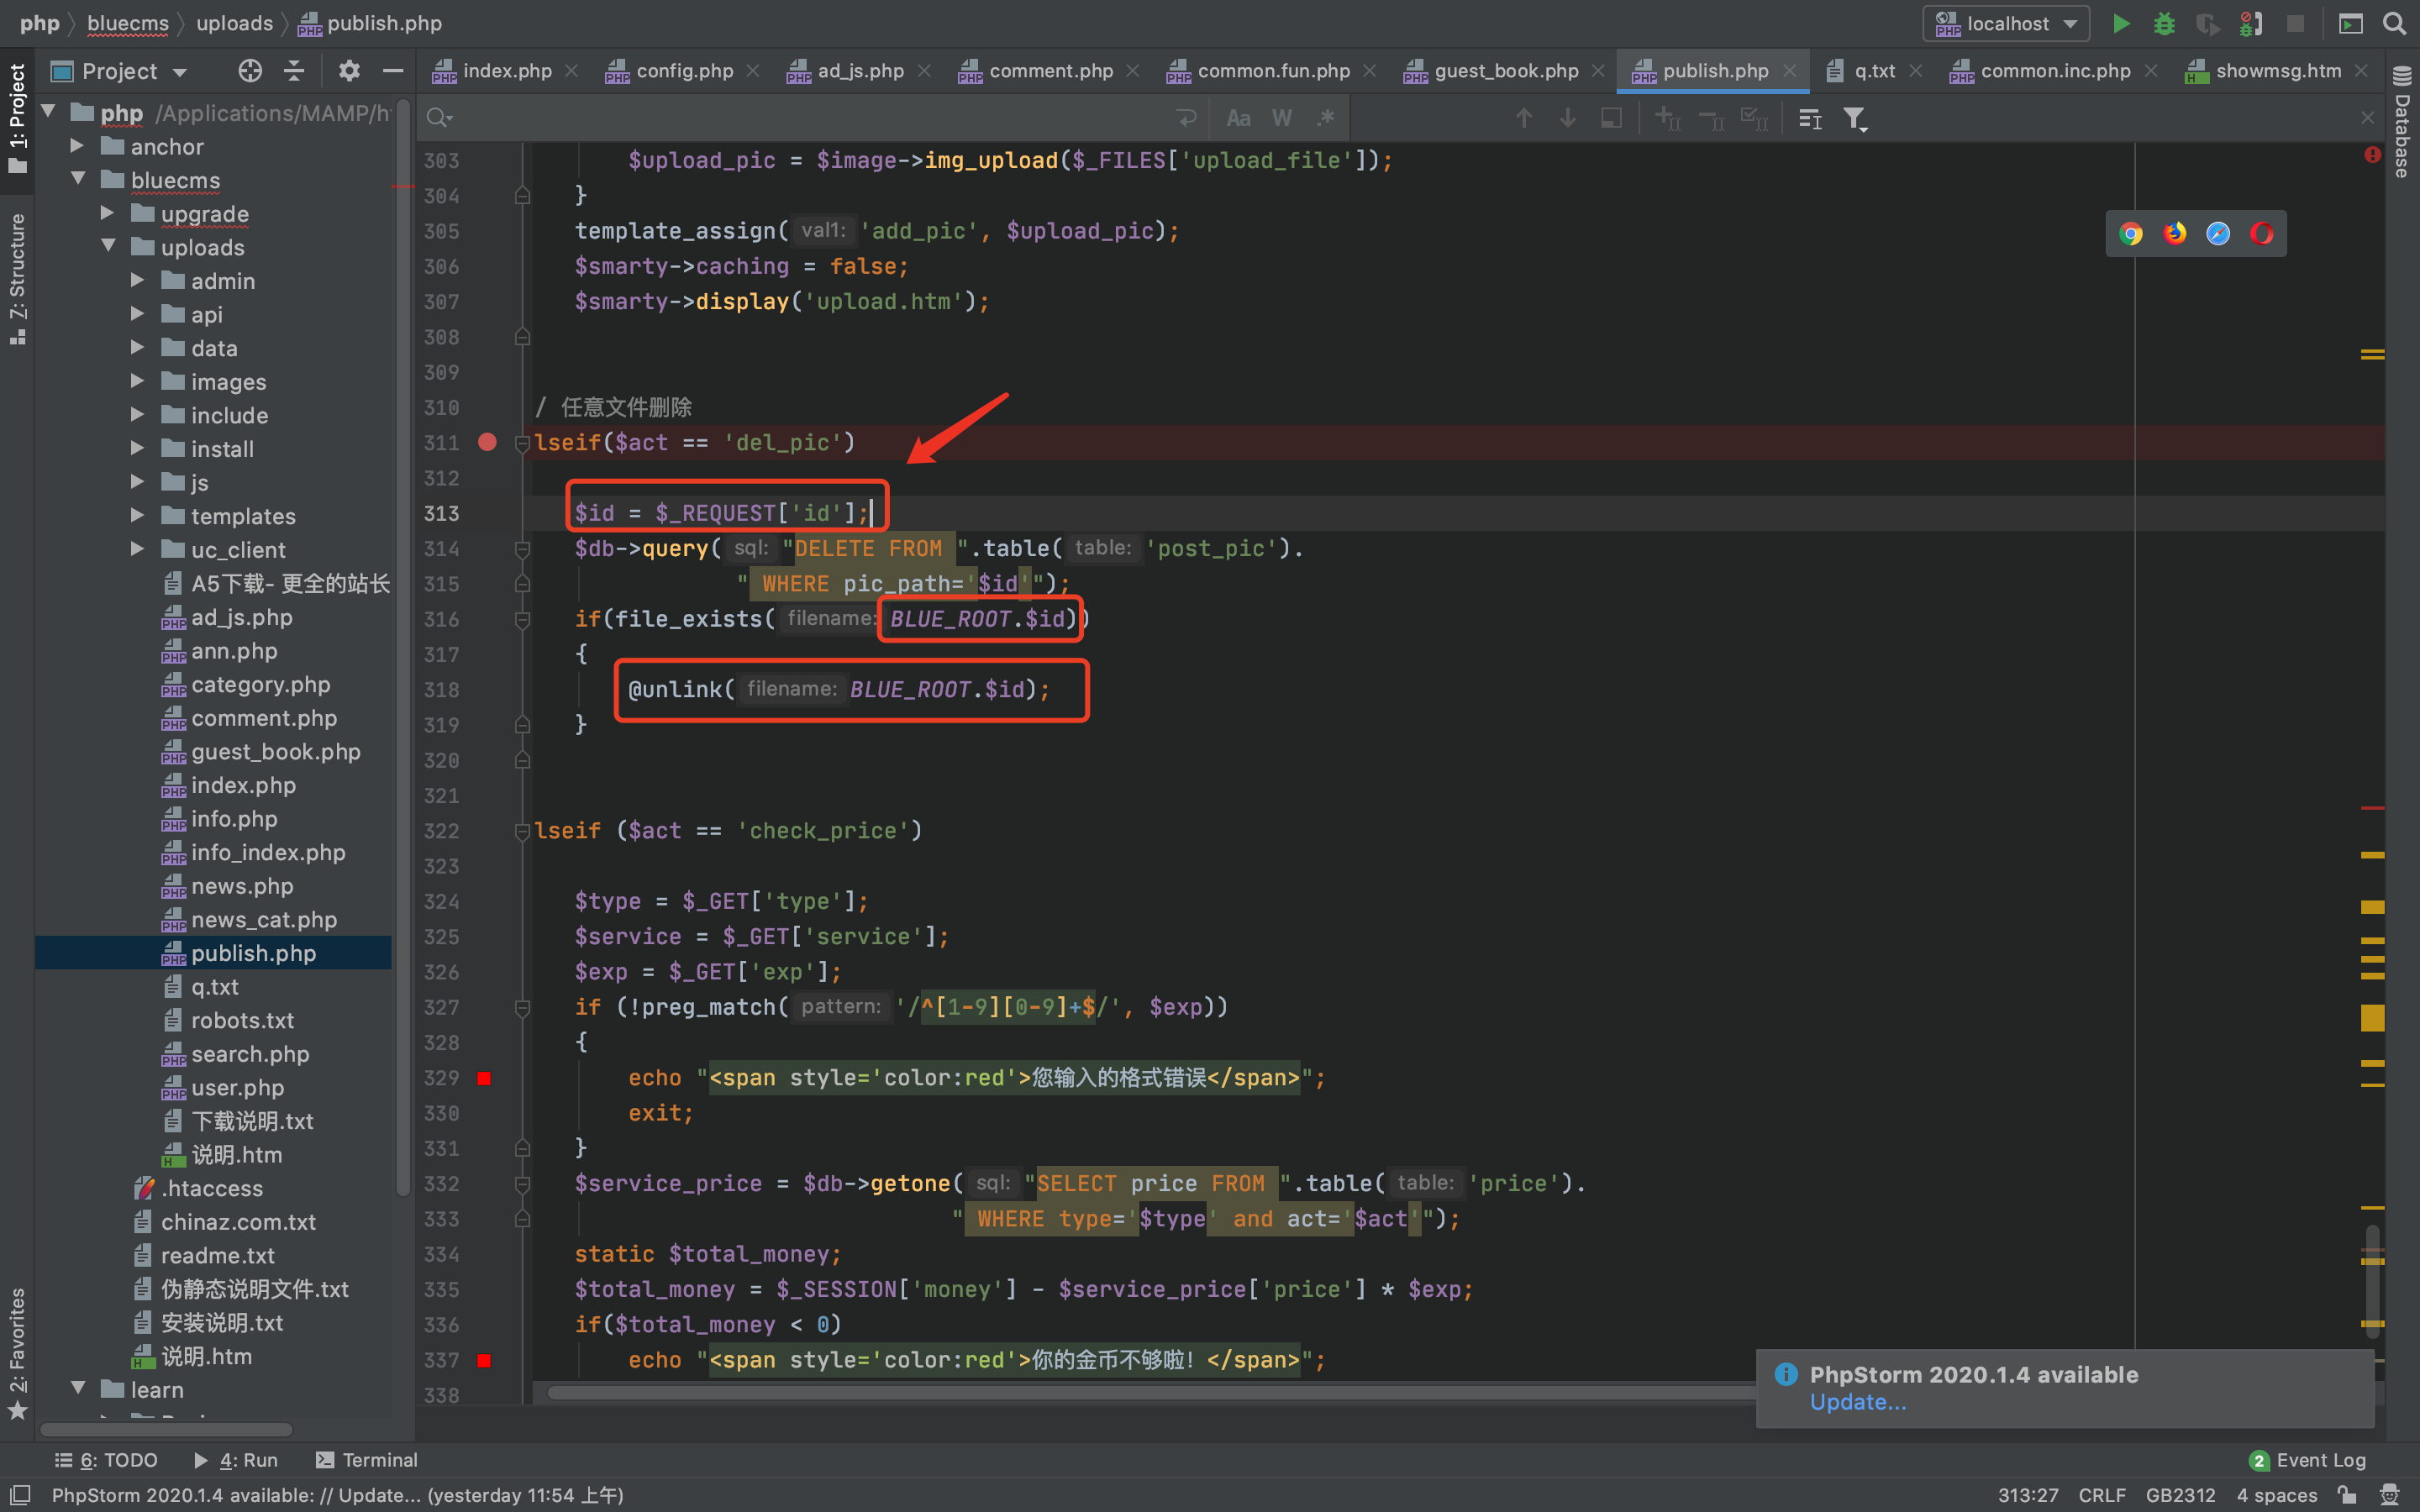
Task: Toggle Match Case in find bar
Action: pos(1238,119)
